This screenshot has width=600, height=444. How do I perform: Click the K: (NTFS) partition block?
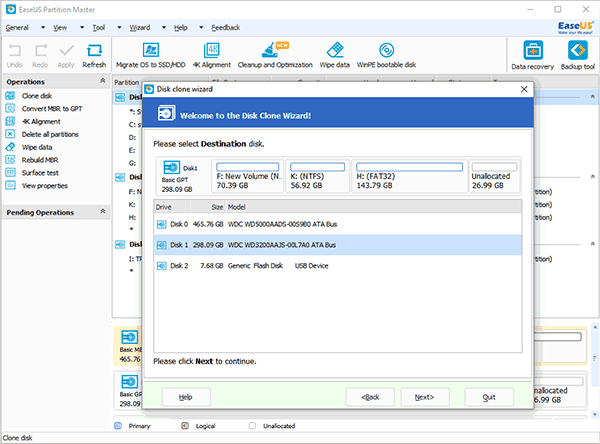(317, 176)
